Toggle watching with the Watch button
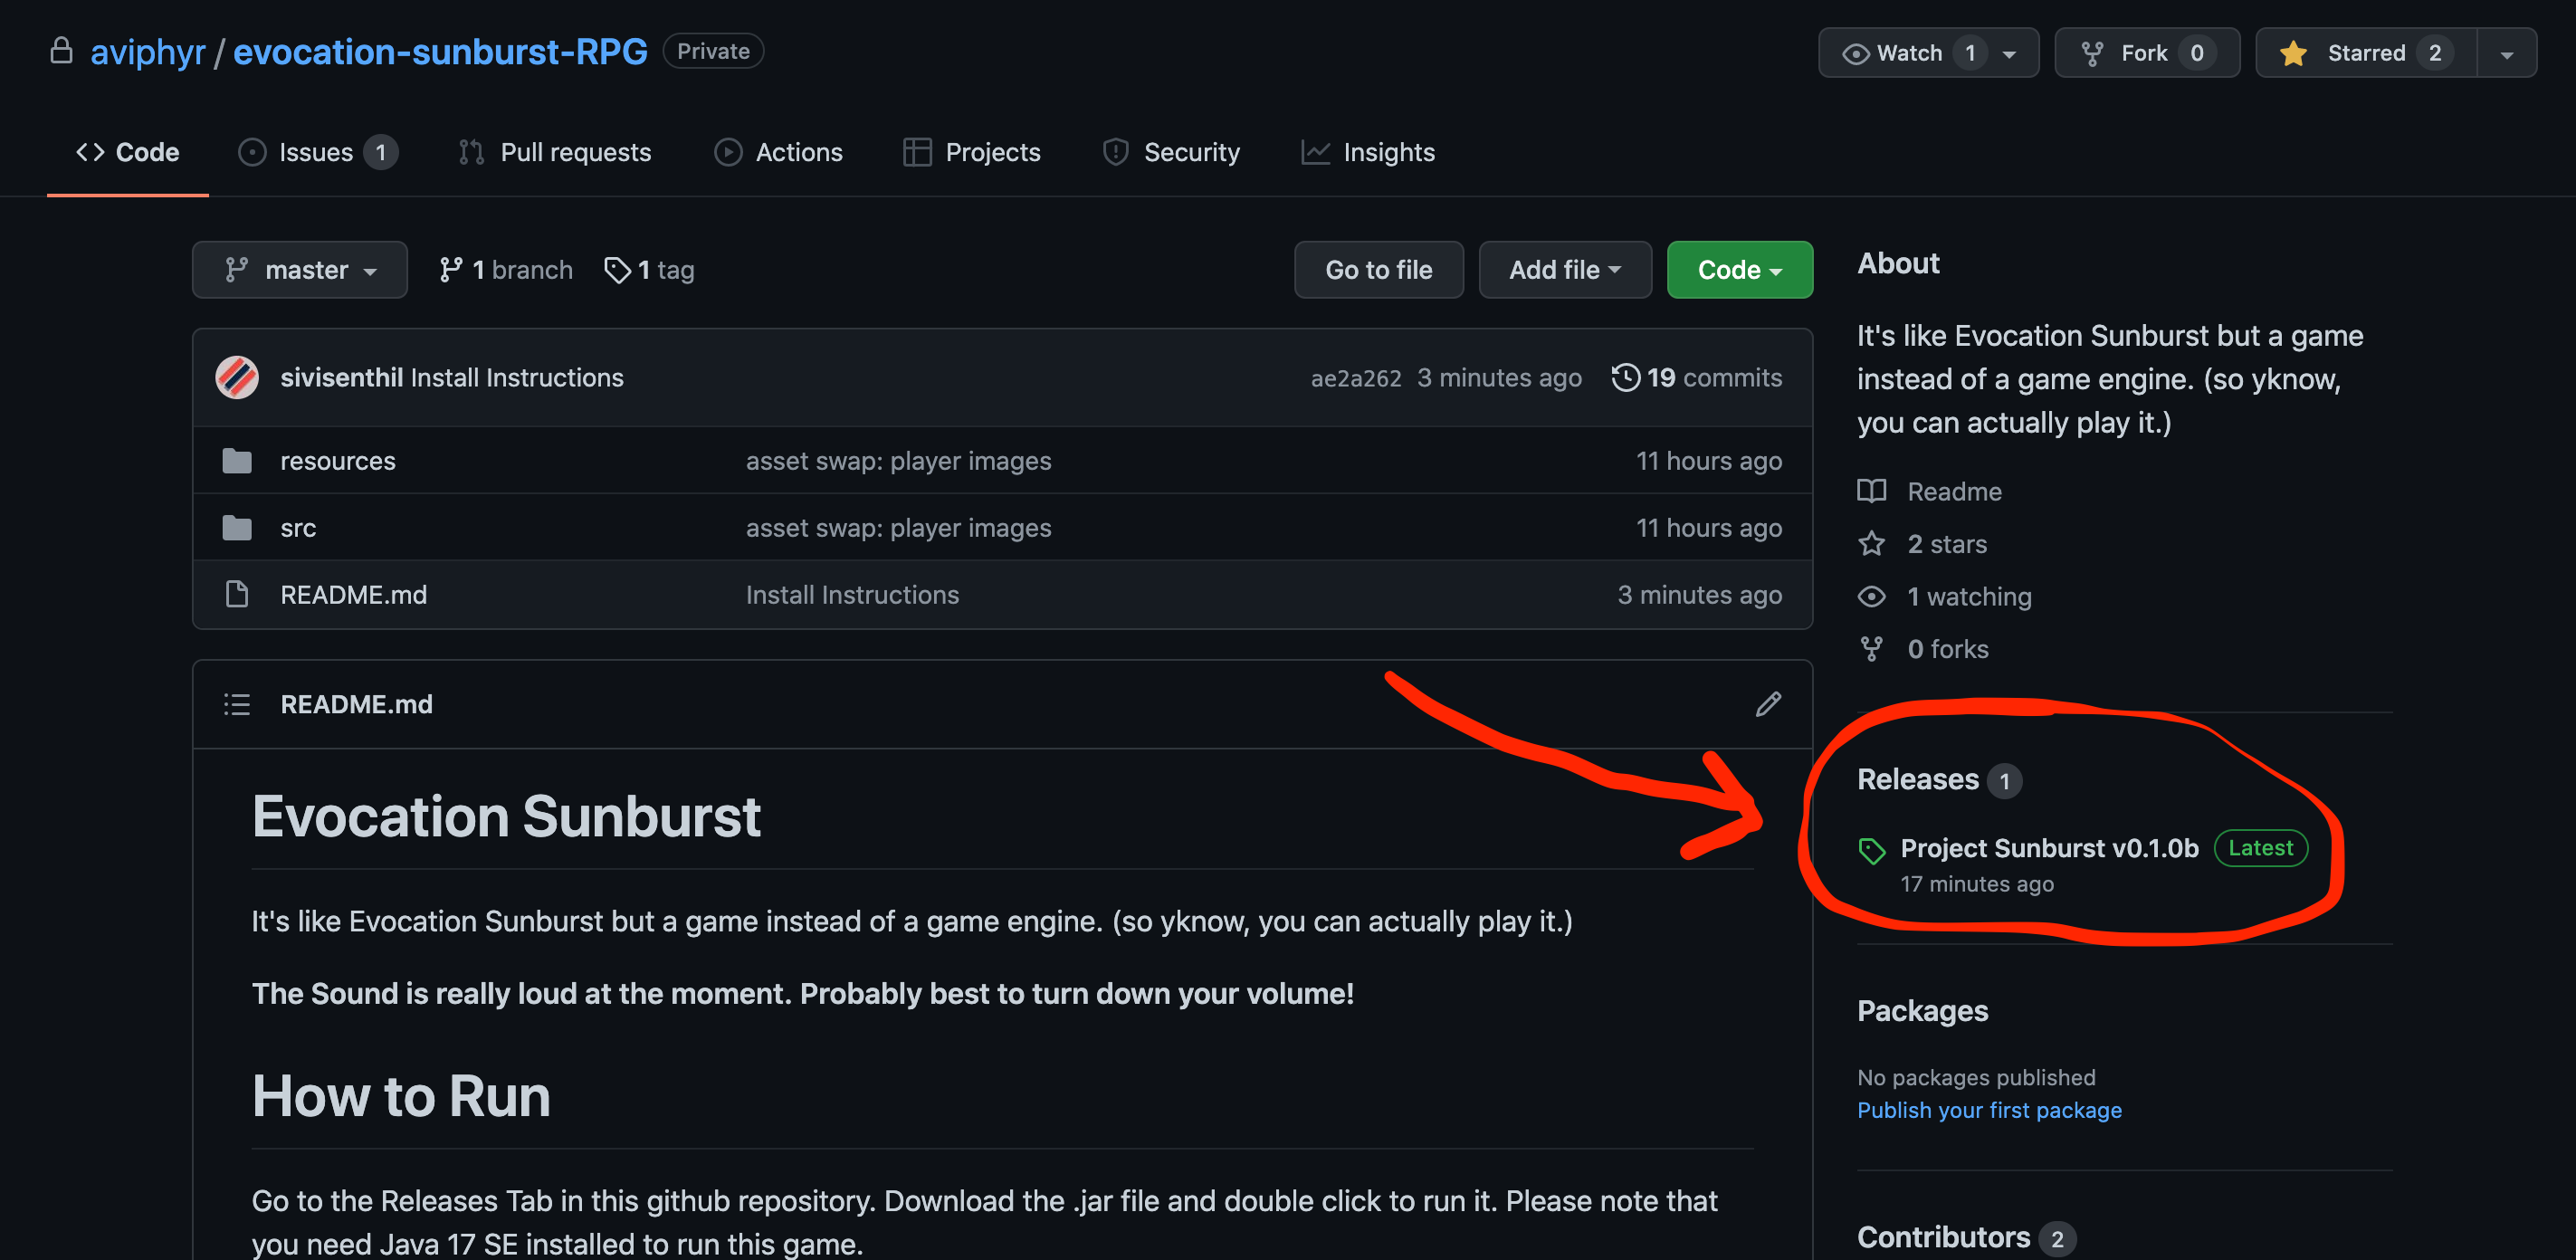The width and height of the screenshot is (2576, 1260). click(1910, 52)
